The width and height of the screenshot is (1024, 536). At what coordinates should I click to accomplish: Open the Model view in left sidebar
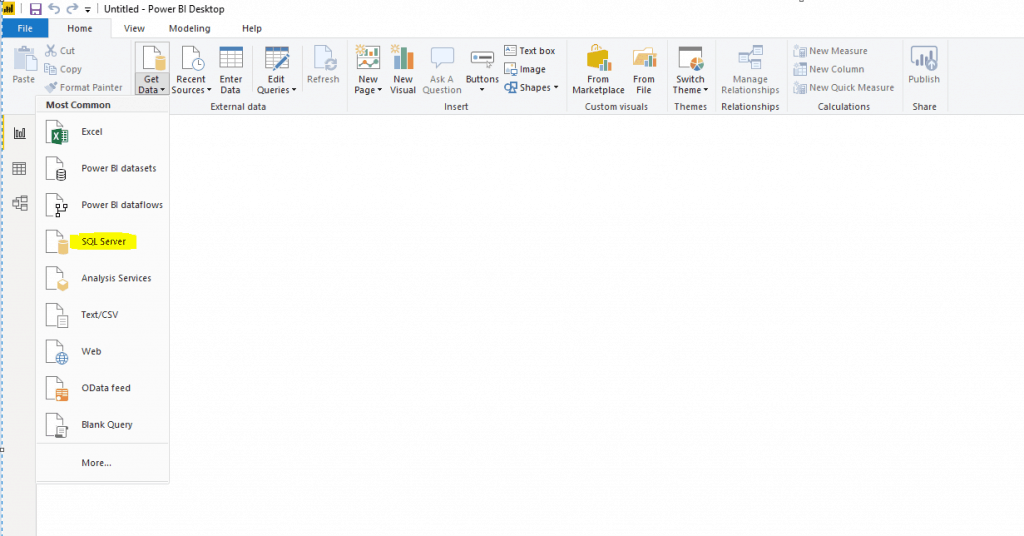(x=19, y=203)
